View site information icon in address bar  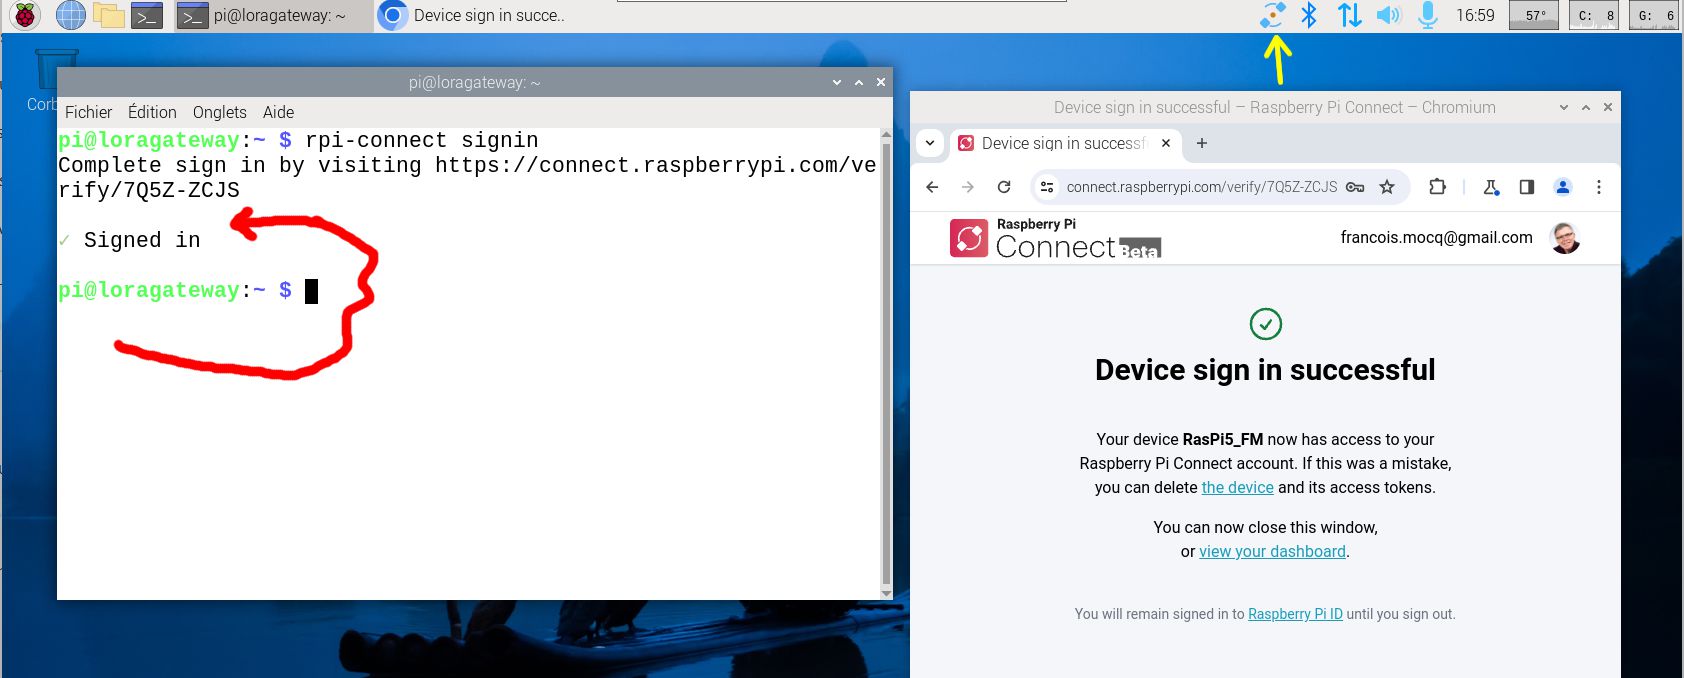[x=1047, y=187]
